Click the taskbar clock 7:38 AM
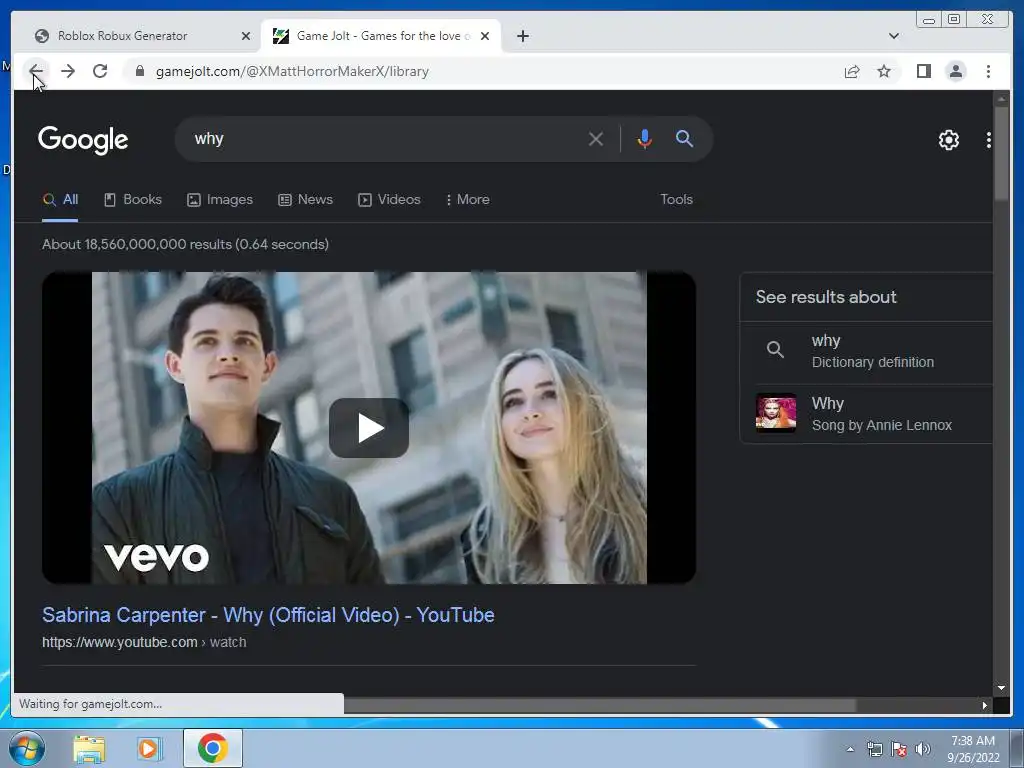The height and width of the screenshot is (768, 1024). coord(973,741)
